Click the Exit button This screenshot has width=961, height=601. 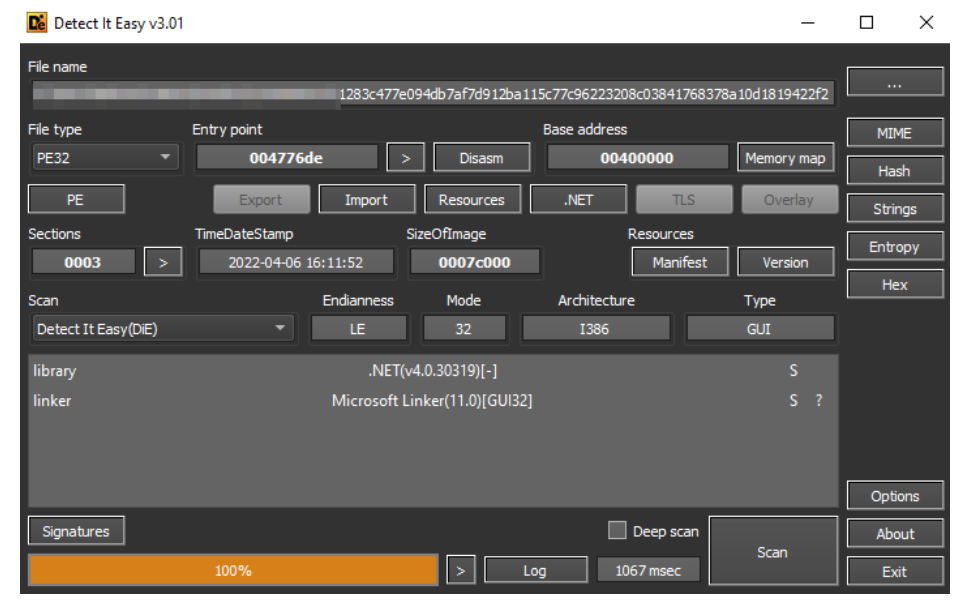(x=894, y=572)
